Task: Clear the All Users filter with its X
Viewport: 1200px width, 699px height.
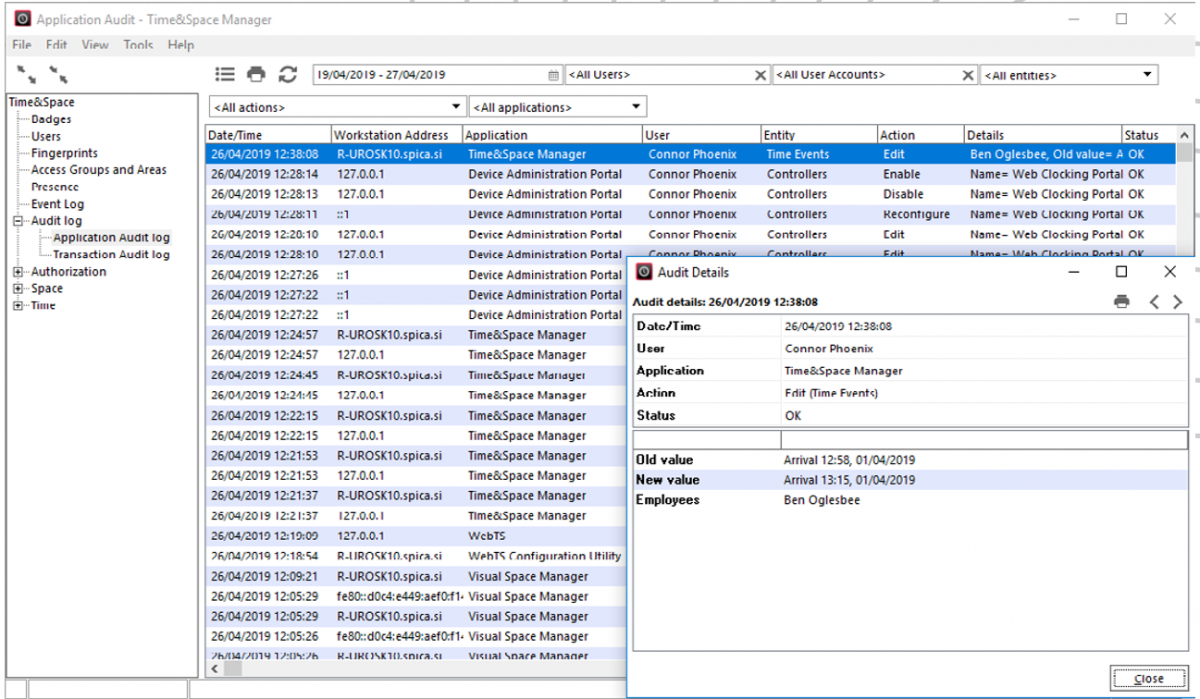Action: tap(761, 74)
